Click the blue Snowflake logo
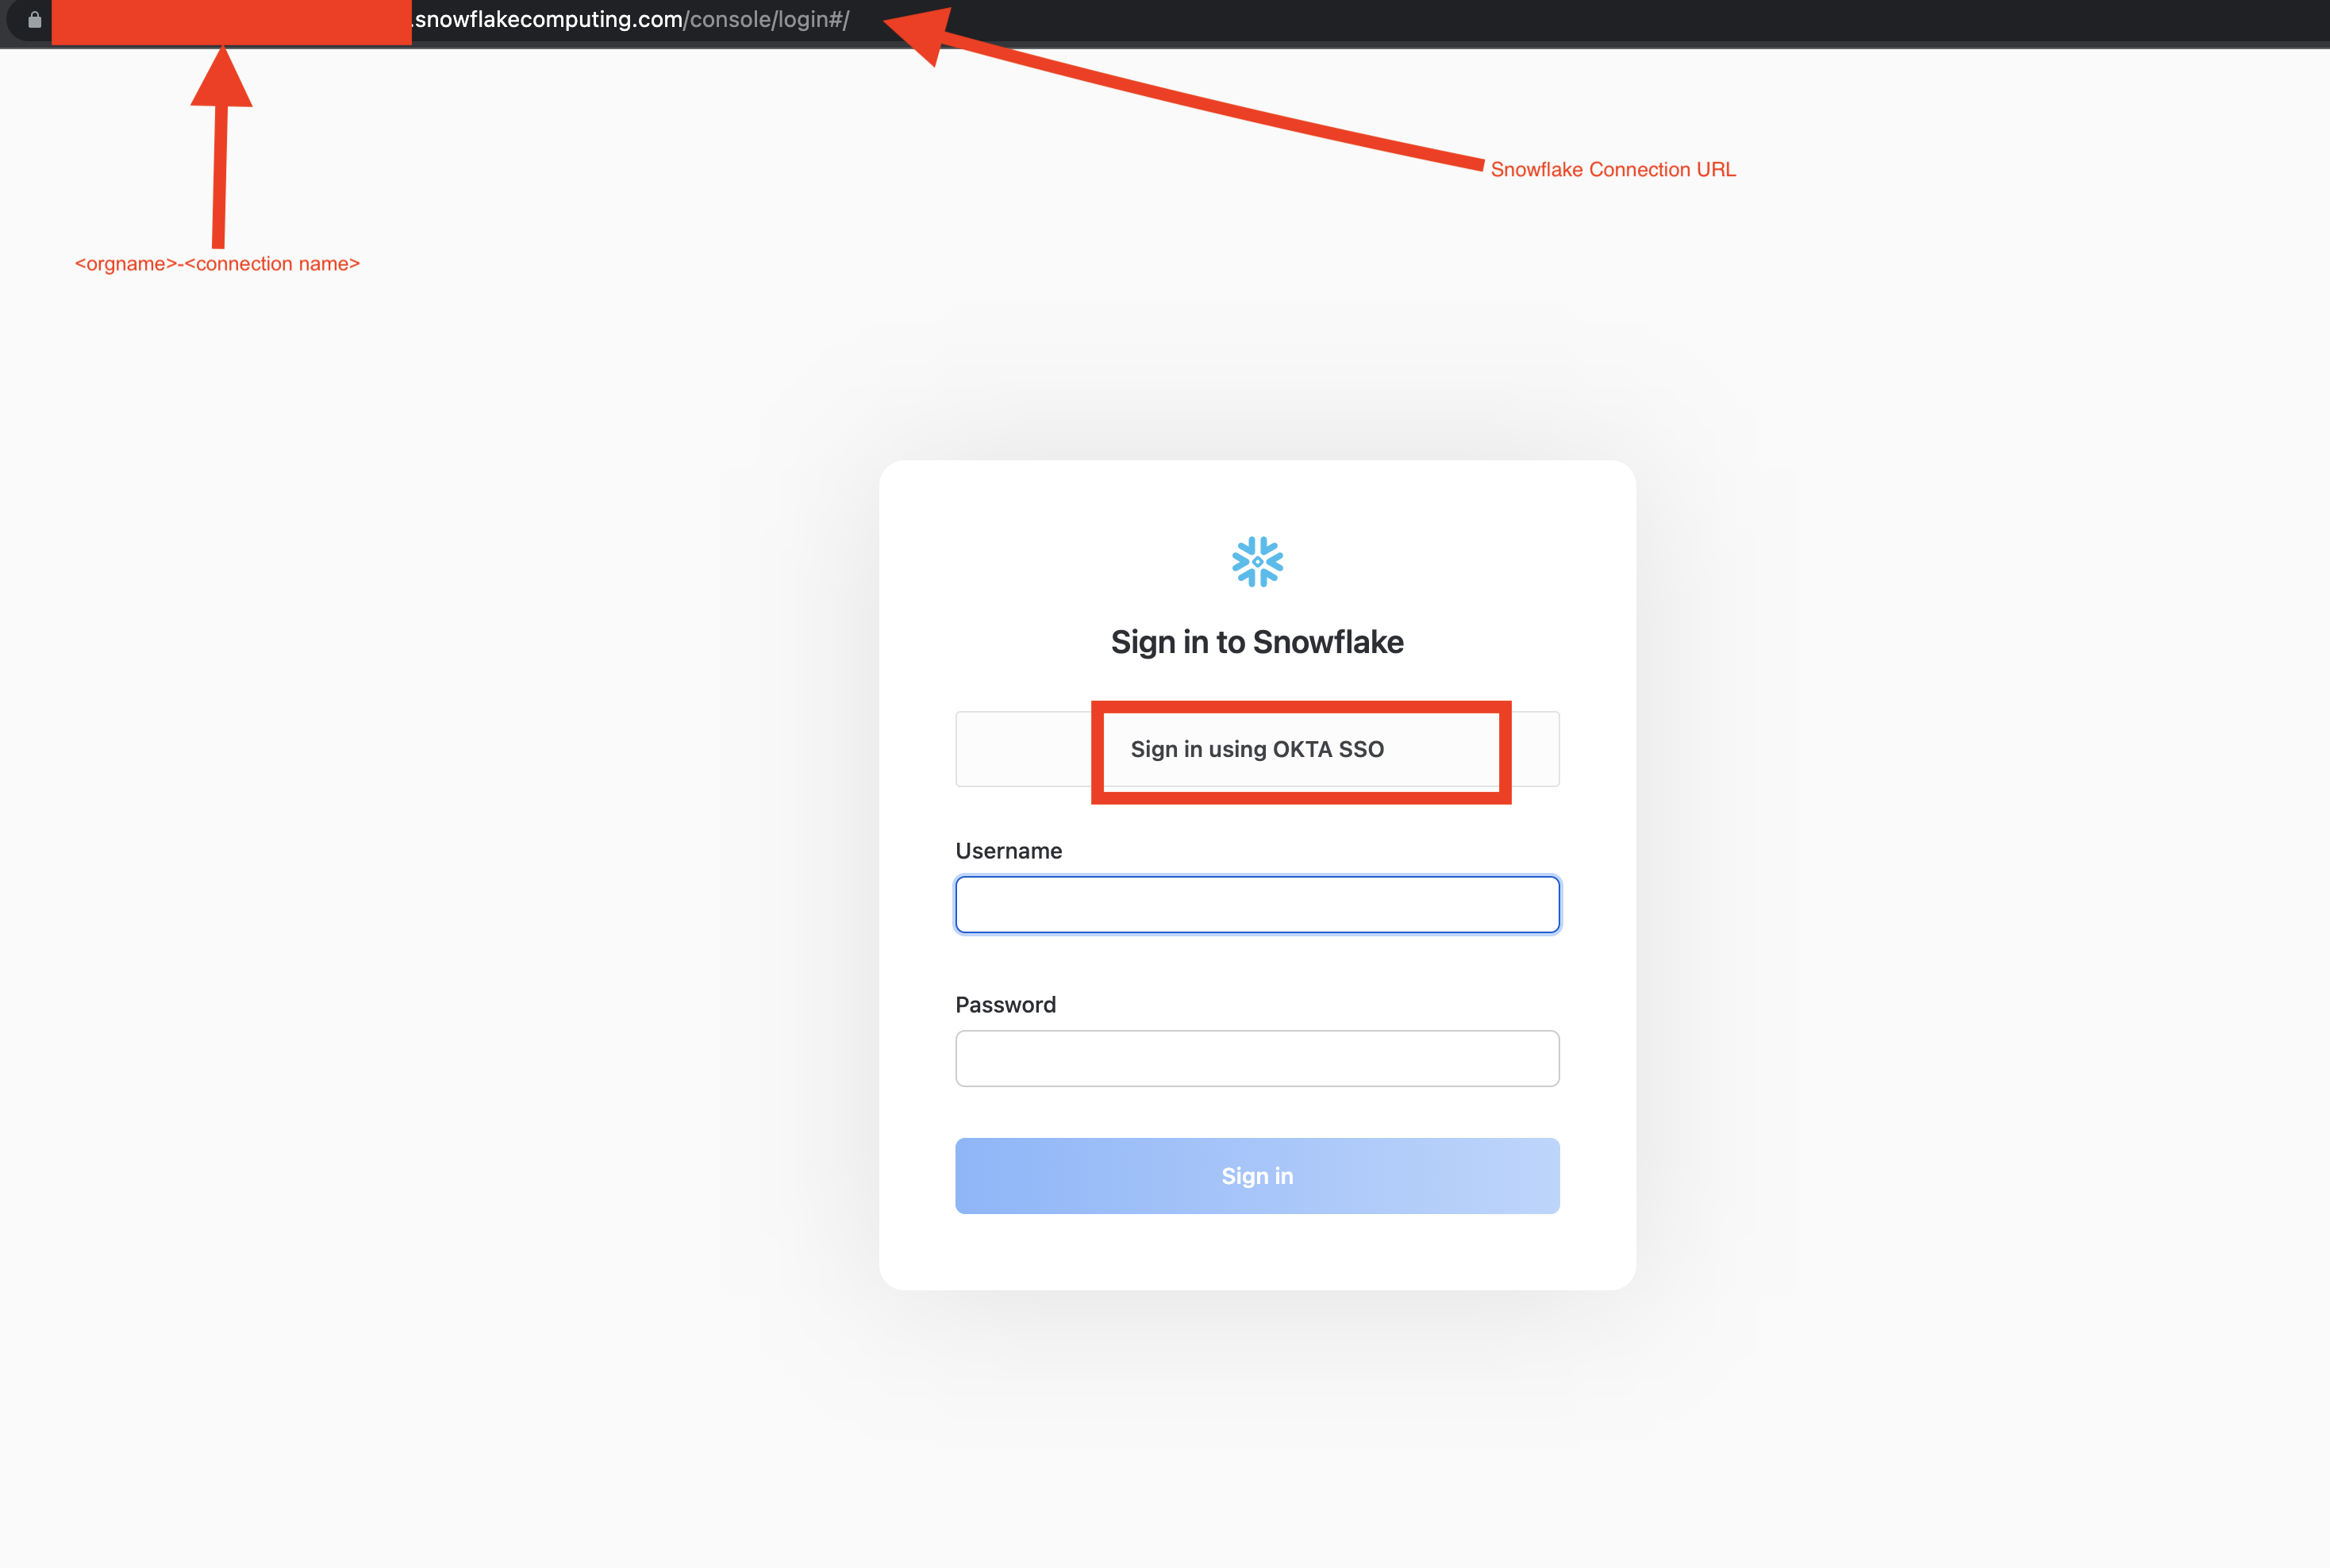 (x=1257, y=562)
